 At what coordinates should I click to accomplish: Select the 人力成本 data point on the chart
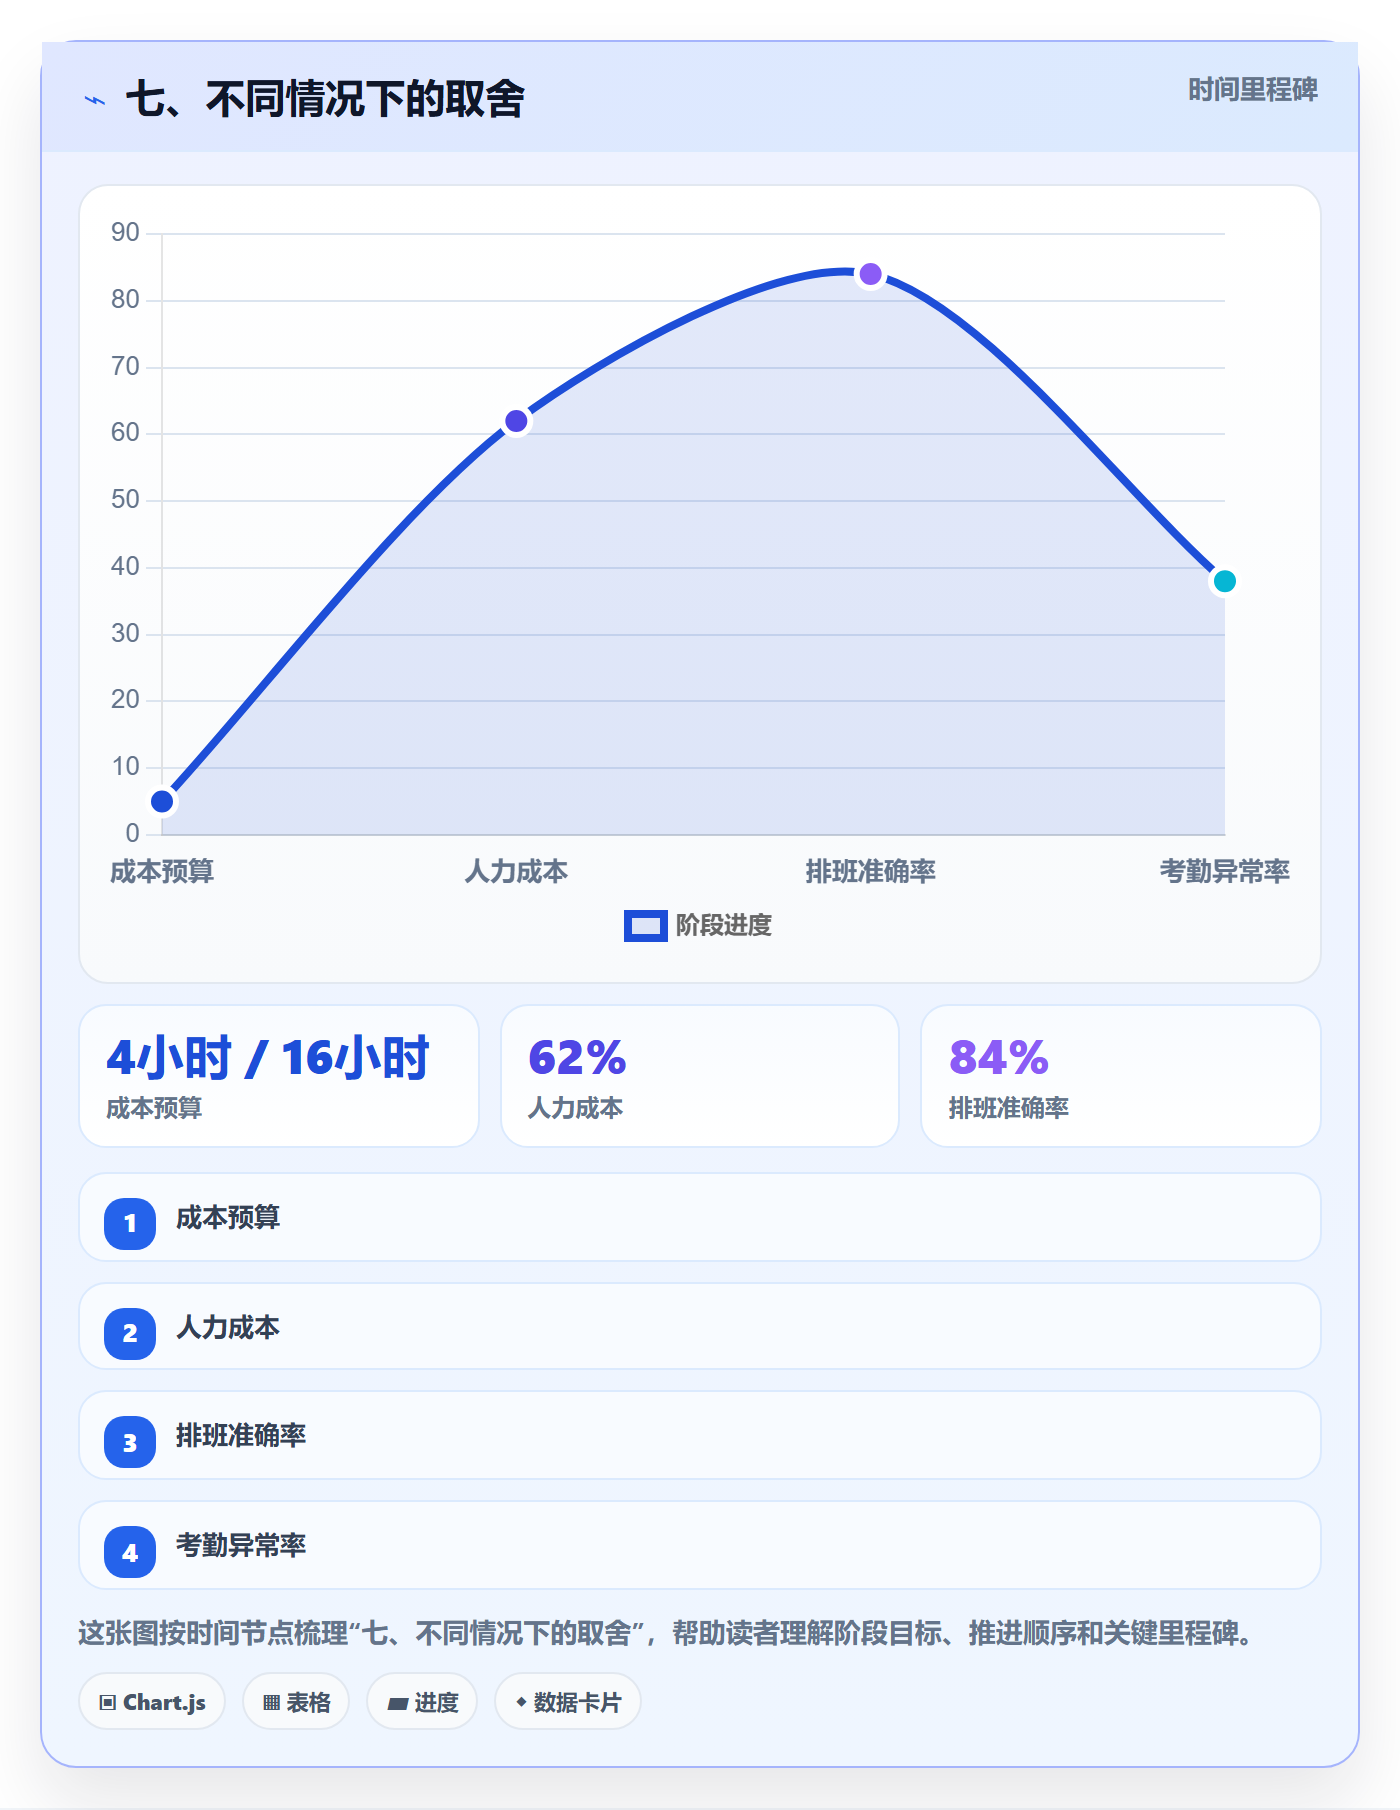pos(516,421)
